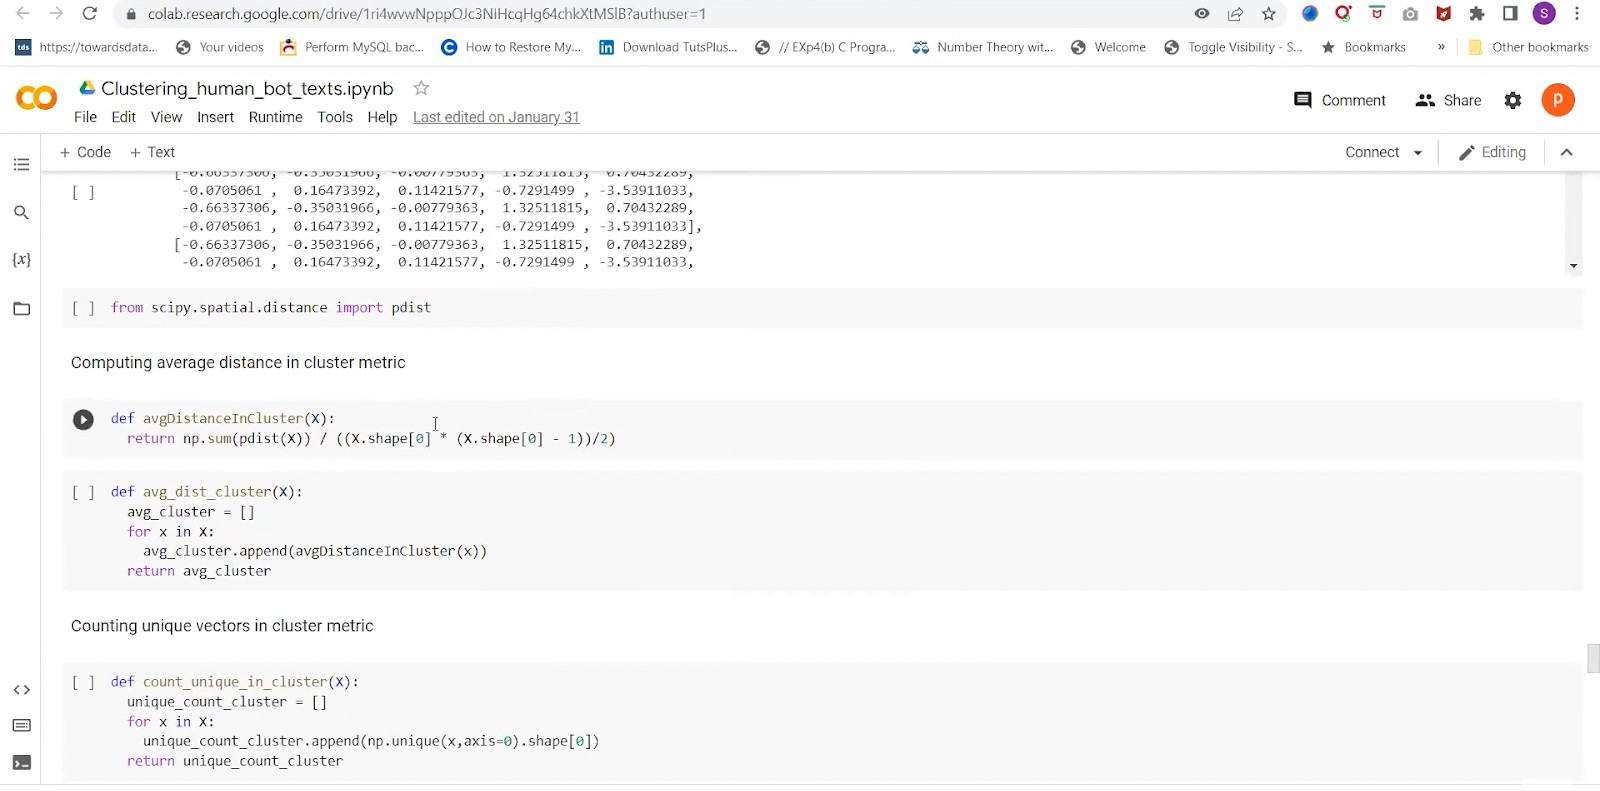Viewport: 1600px width, 791px height.
Task: Open the Runtime menu
Action: 275,117
